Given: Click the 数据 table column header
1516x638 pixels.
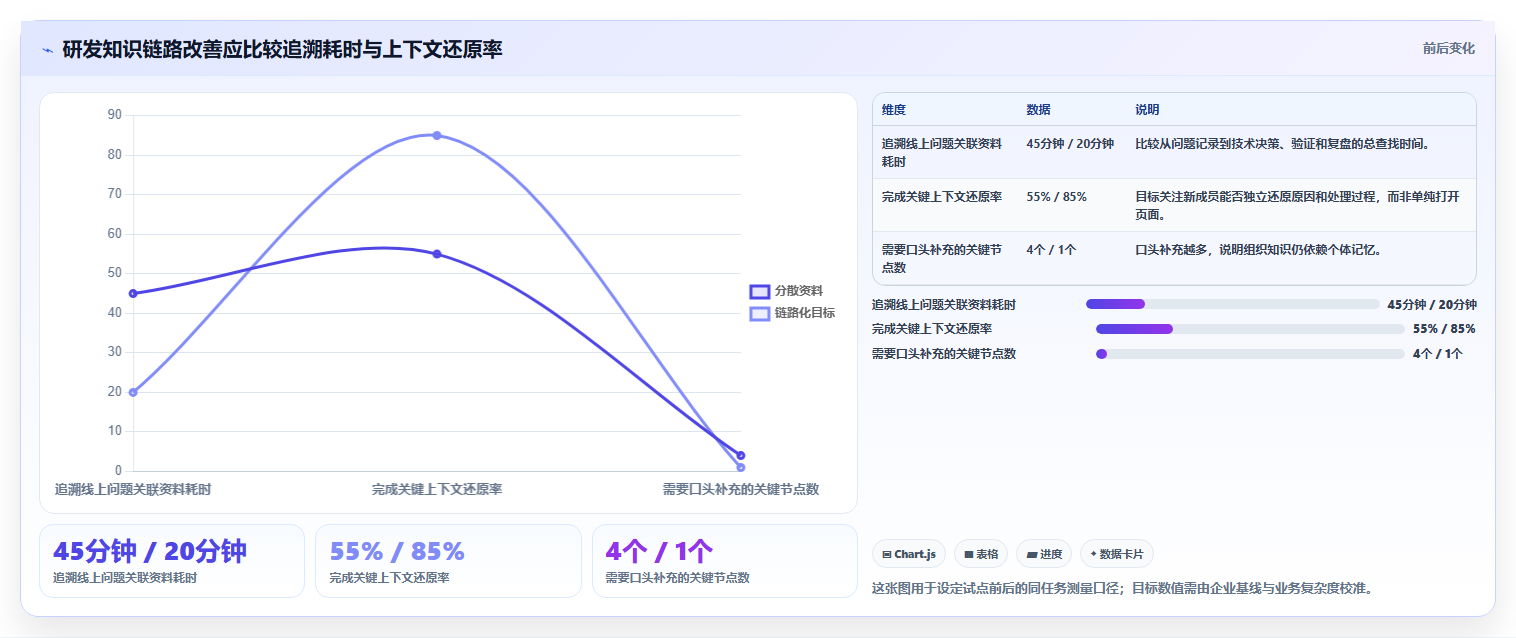Looking at the screenshot, I should click(x=1038, y=110).
